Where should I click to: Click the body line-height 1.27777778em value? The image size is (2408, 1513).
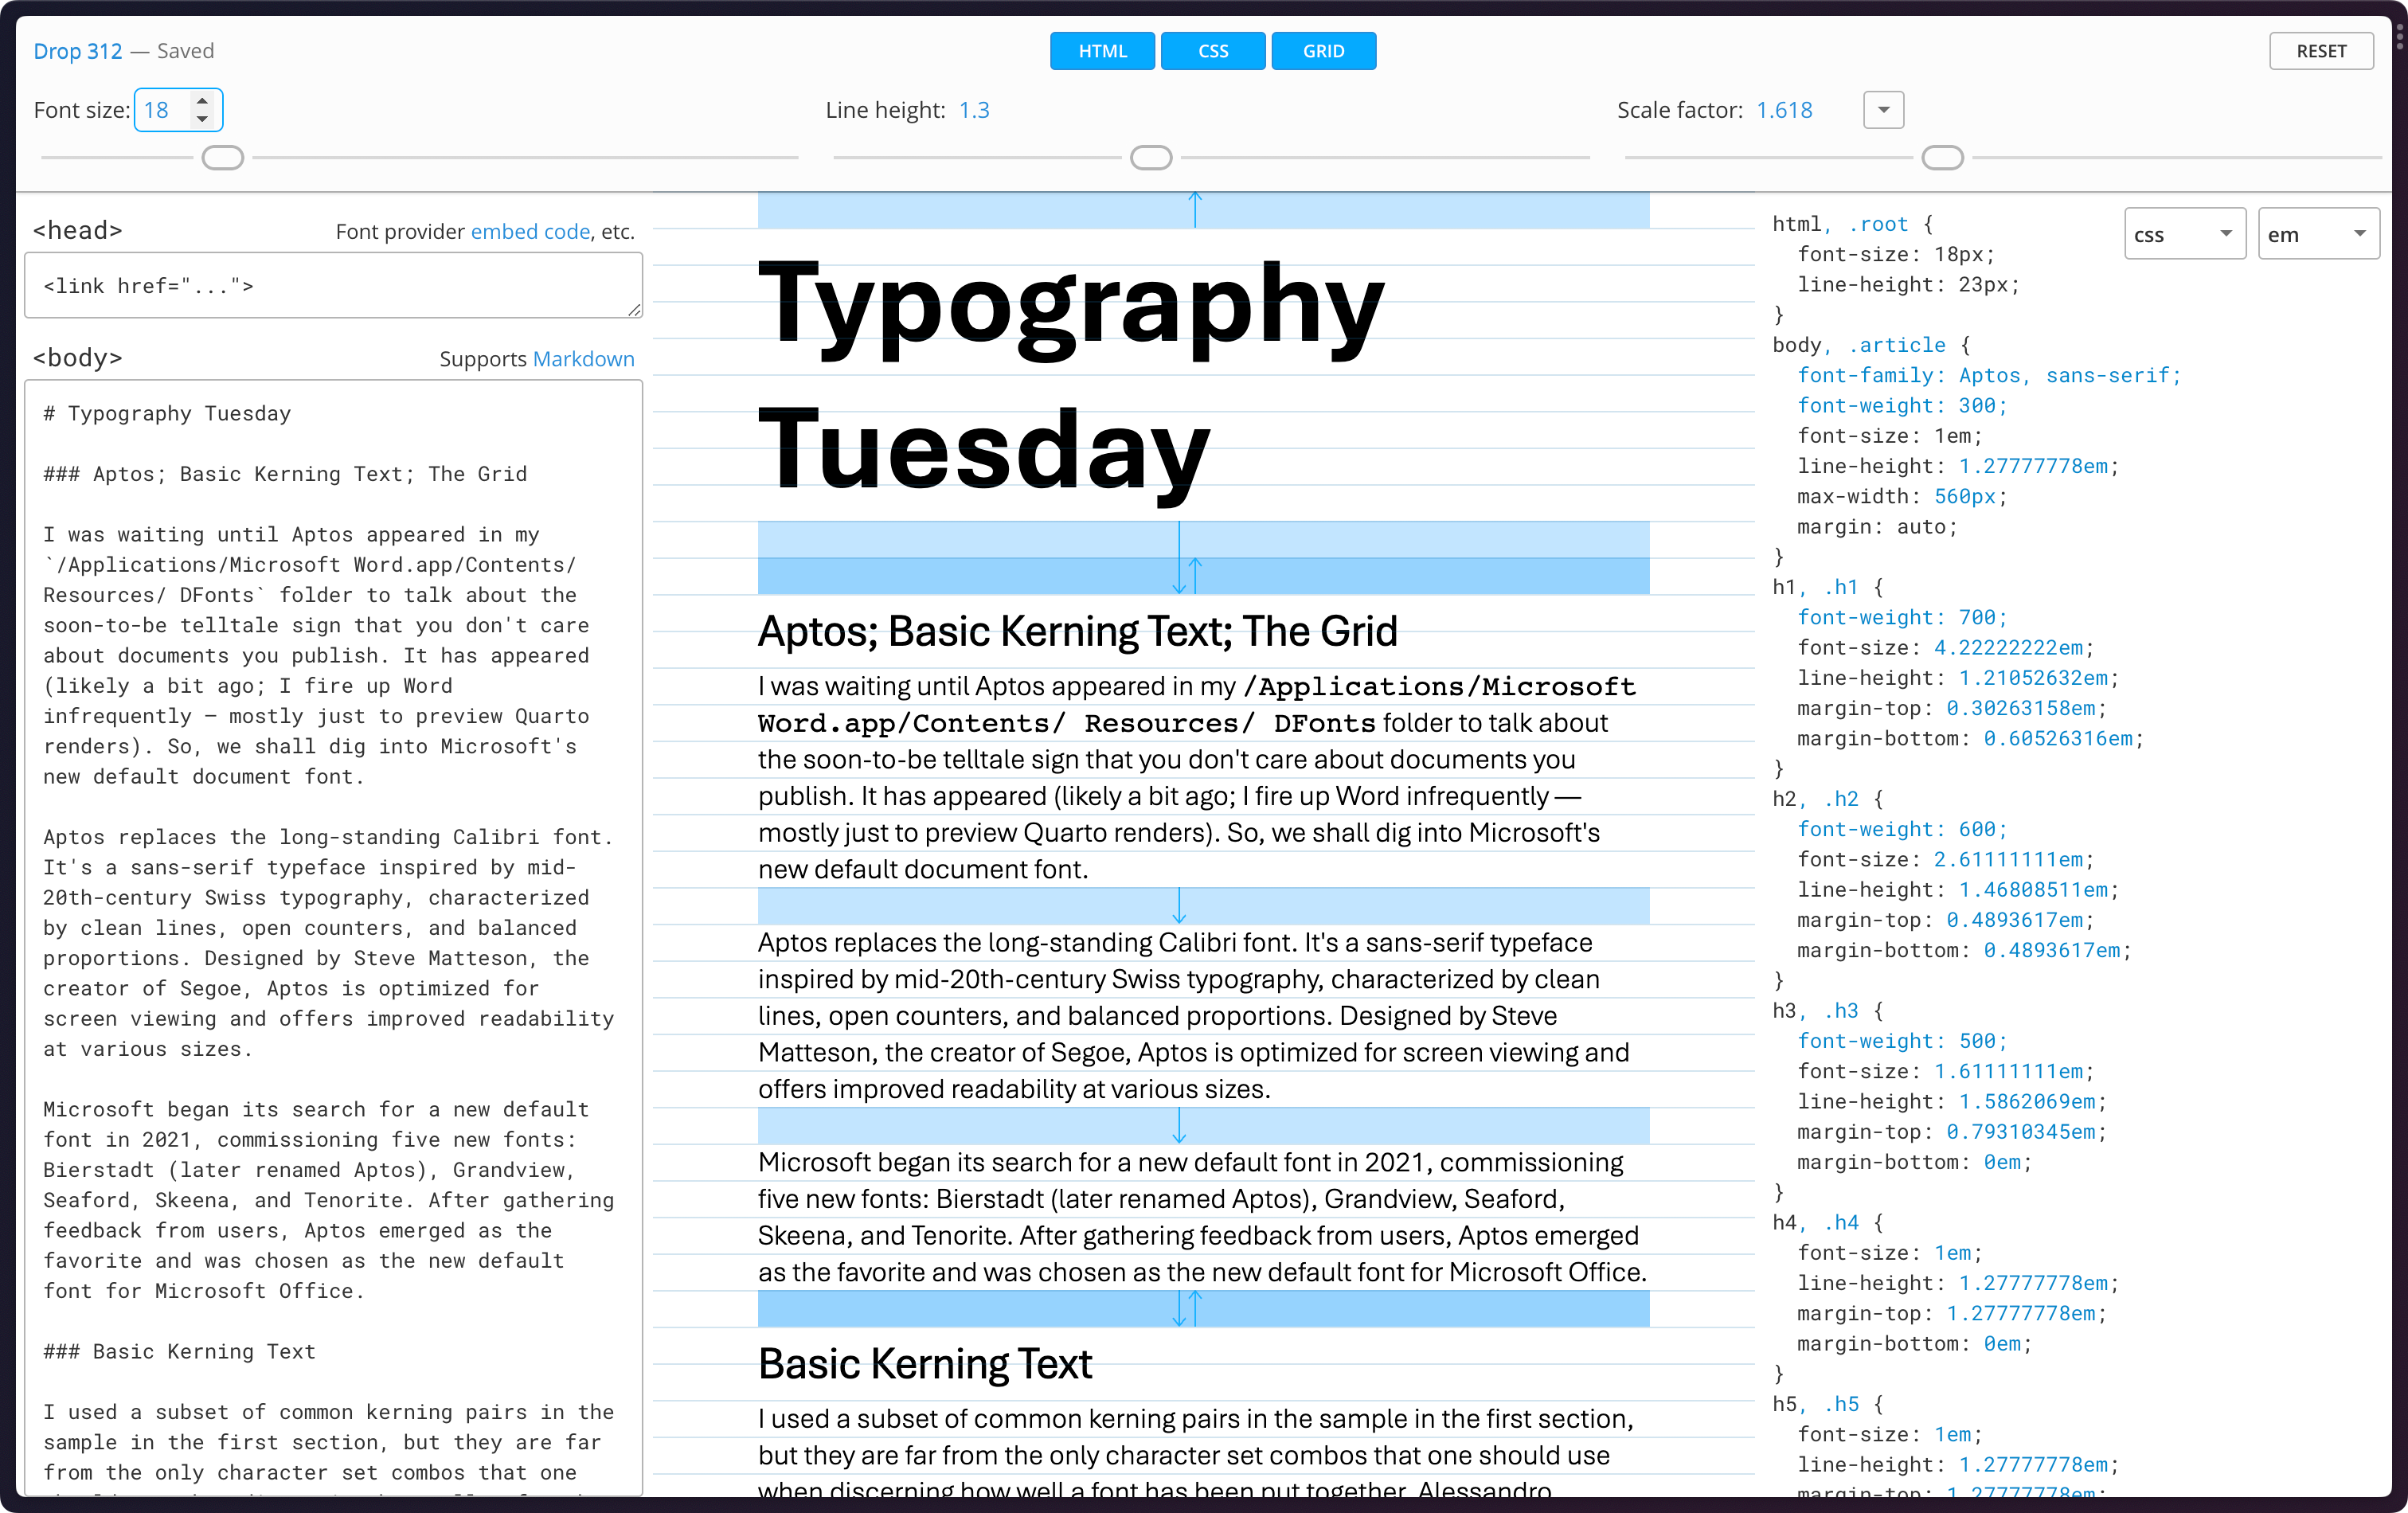(2032, 466)
